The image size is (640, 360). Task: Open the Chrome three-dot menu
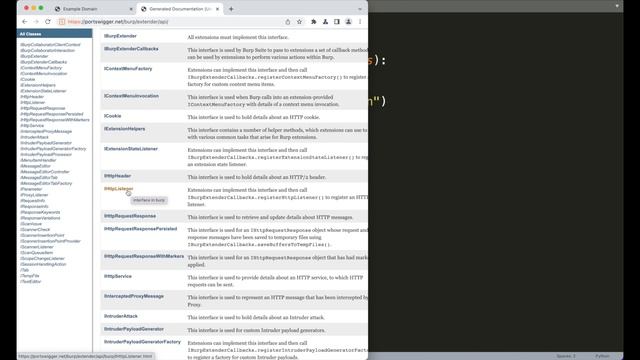coord(360,22)
